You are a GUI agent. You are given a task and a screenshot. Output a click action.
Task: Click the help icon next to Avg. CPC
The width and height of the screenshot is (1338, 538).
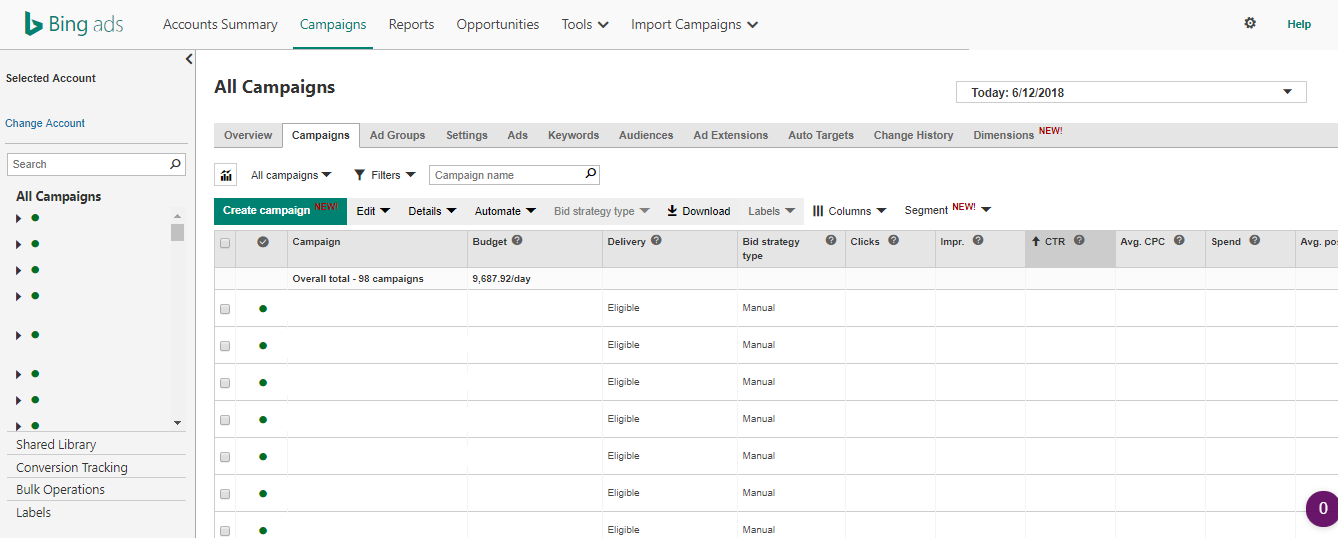tap(1179, 240)
